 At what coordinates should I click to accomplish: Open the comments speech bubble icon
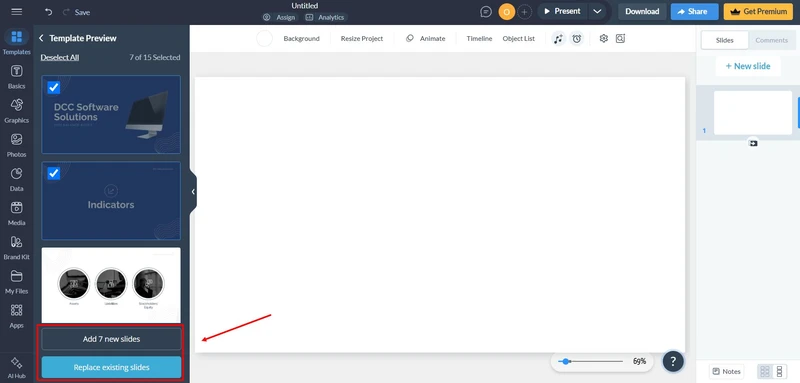coord(486,12)
